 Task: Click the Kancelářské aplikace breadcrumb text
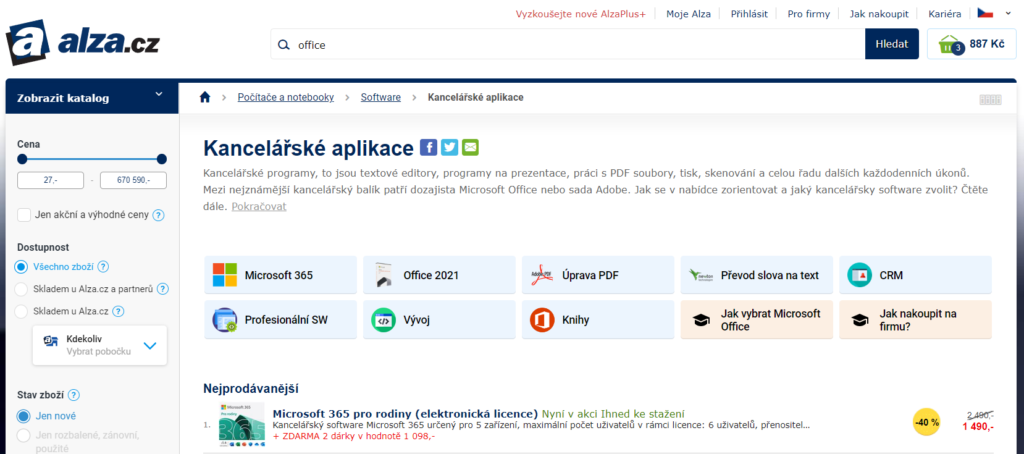(x=475, y=97)
